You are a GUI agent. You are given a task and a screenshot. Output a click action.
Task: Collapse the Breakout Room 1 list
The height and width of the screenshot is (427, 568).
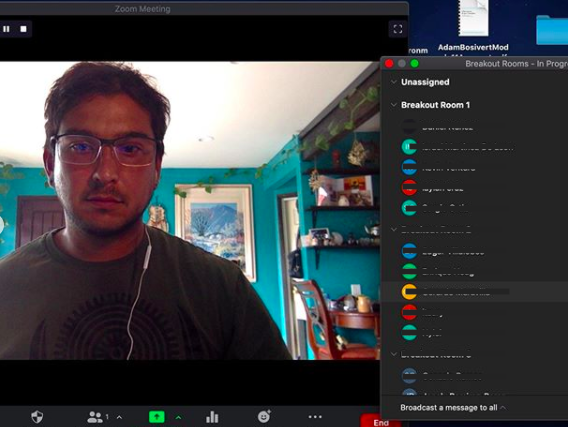(x=394, y=105)
